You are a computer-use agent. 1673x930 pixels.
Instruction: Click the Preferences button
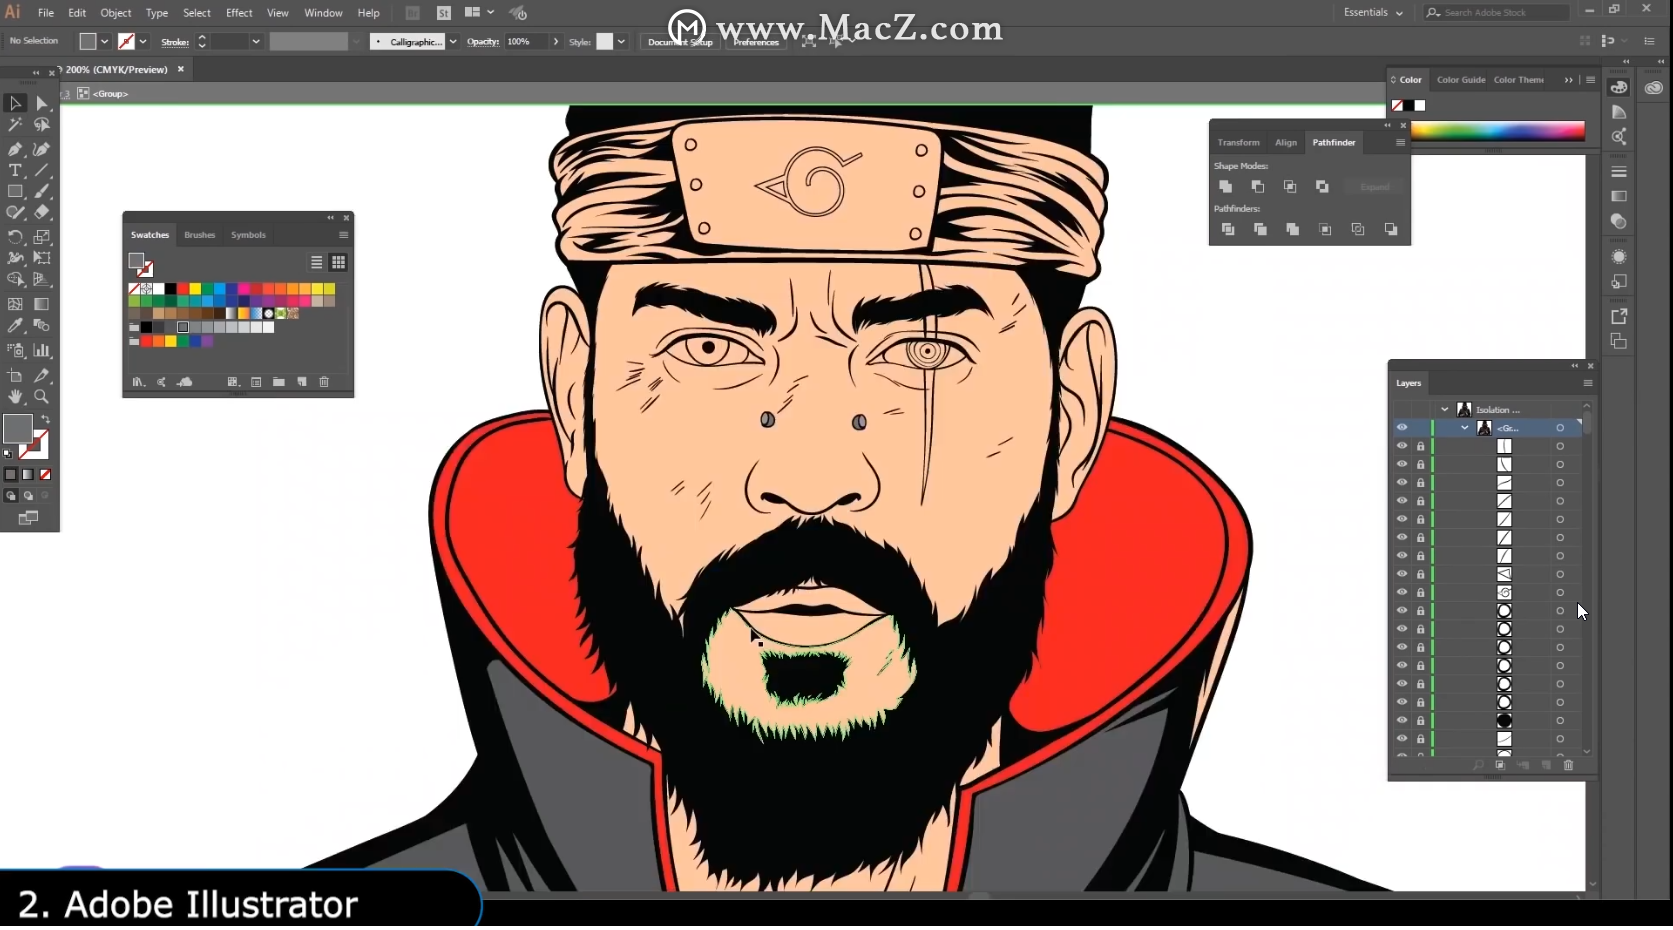tap(756, 42)
